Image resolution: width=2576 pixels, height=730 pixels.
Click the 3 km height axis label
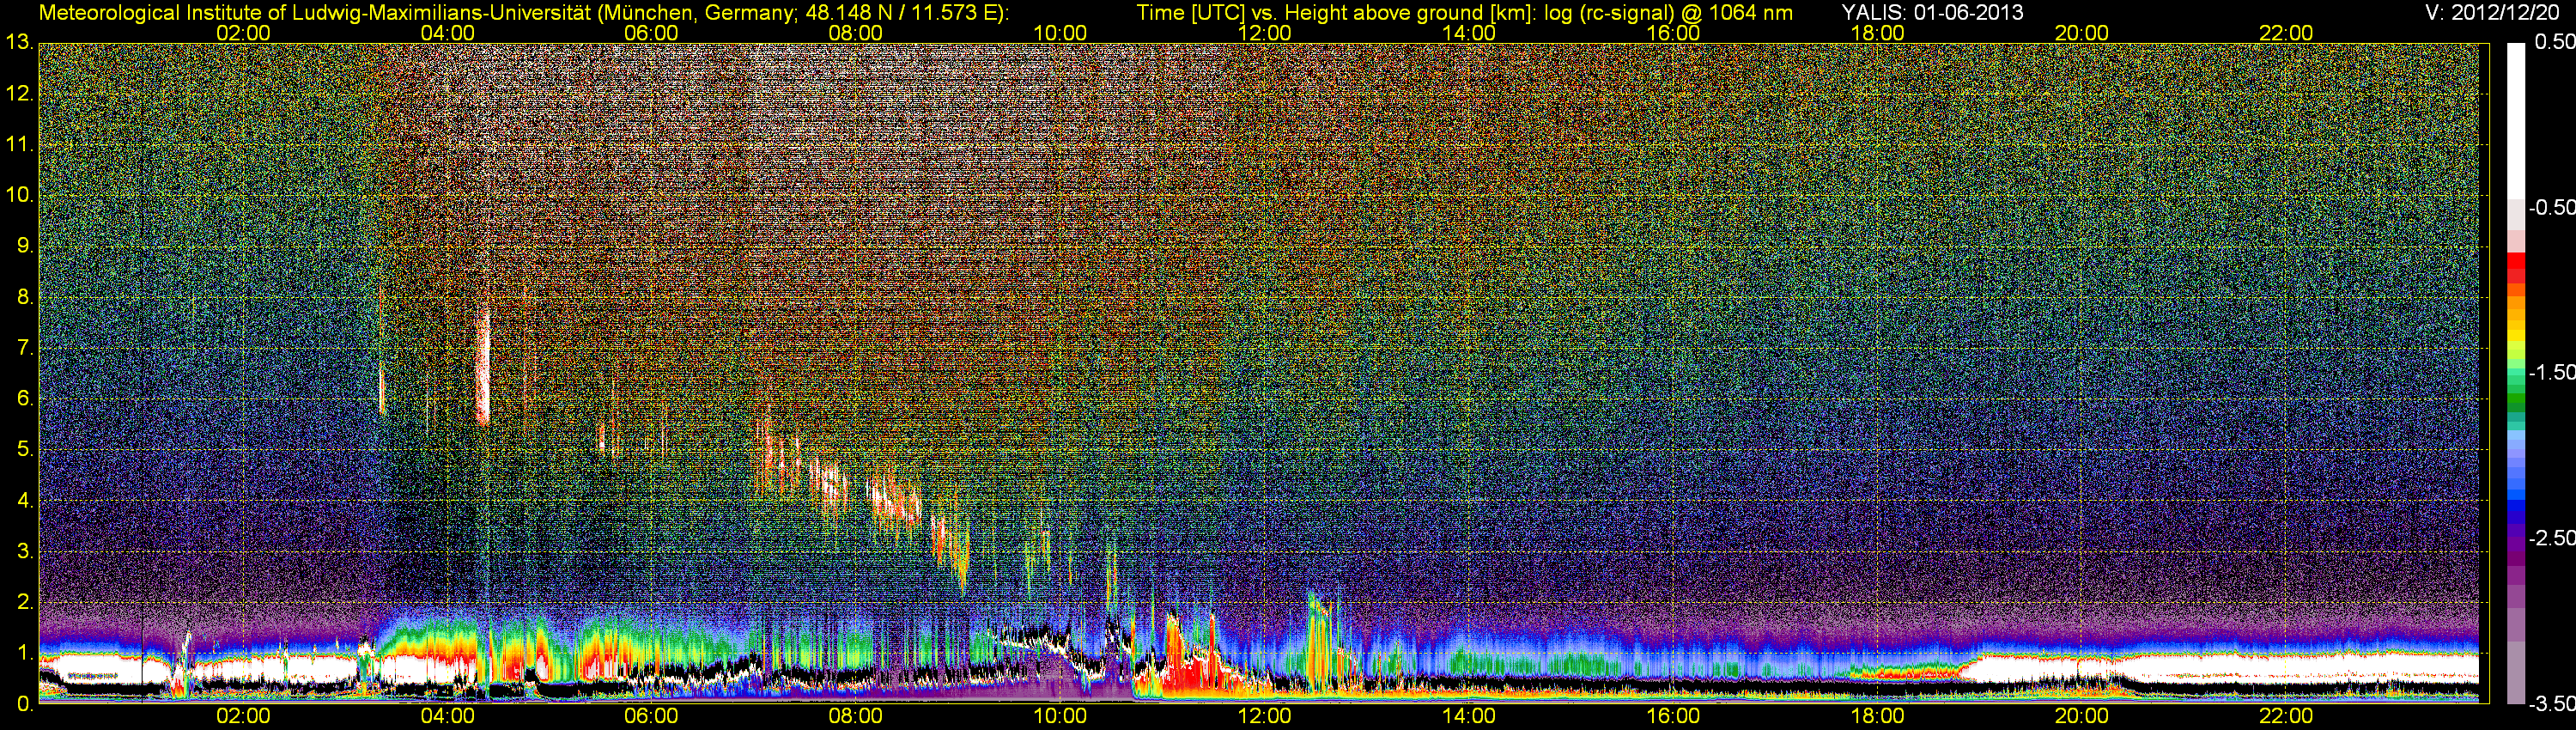[x=24, y=552]
